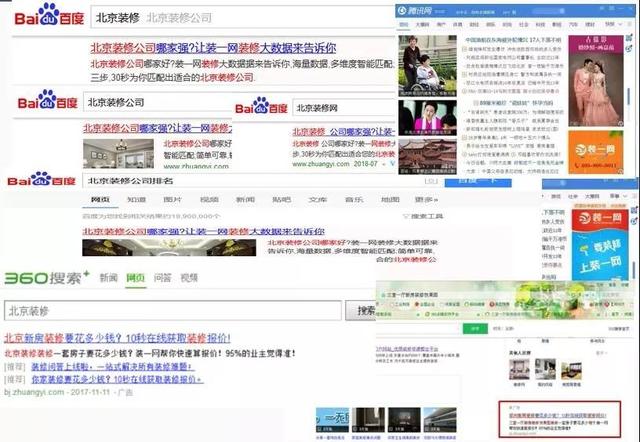Screen dimensions: 640x442
Task: Open the result title under the 北京装修公司 query
Action: [x=157, y=129]
